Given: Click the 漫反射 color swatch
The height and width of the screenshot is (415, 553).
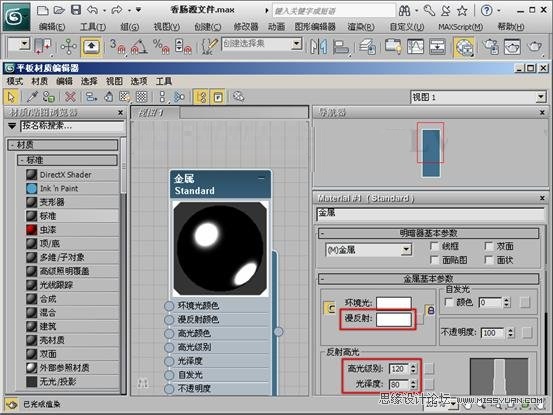Looking at the screenshot, I should (394, 319).
